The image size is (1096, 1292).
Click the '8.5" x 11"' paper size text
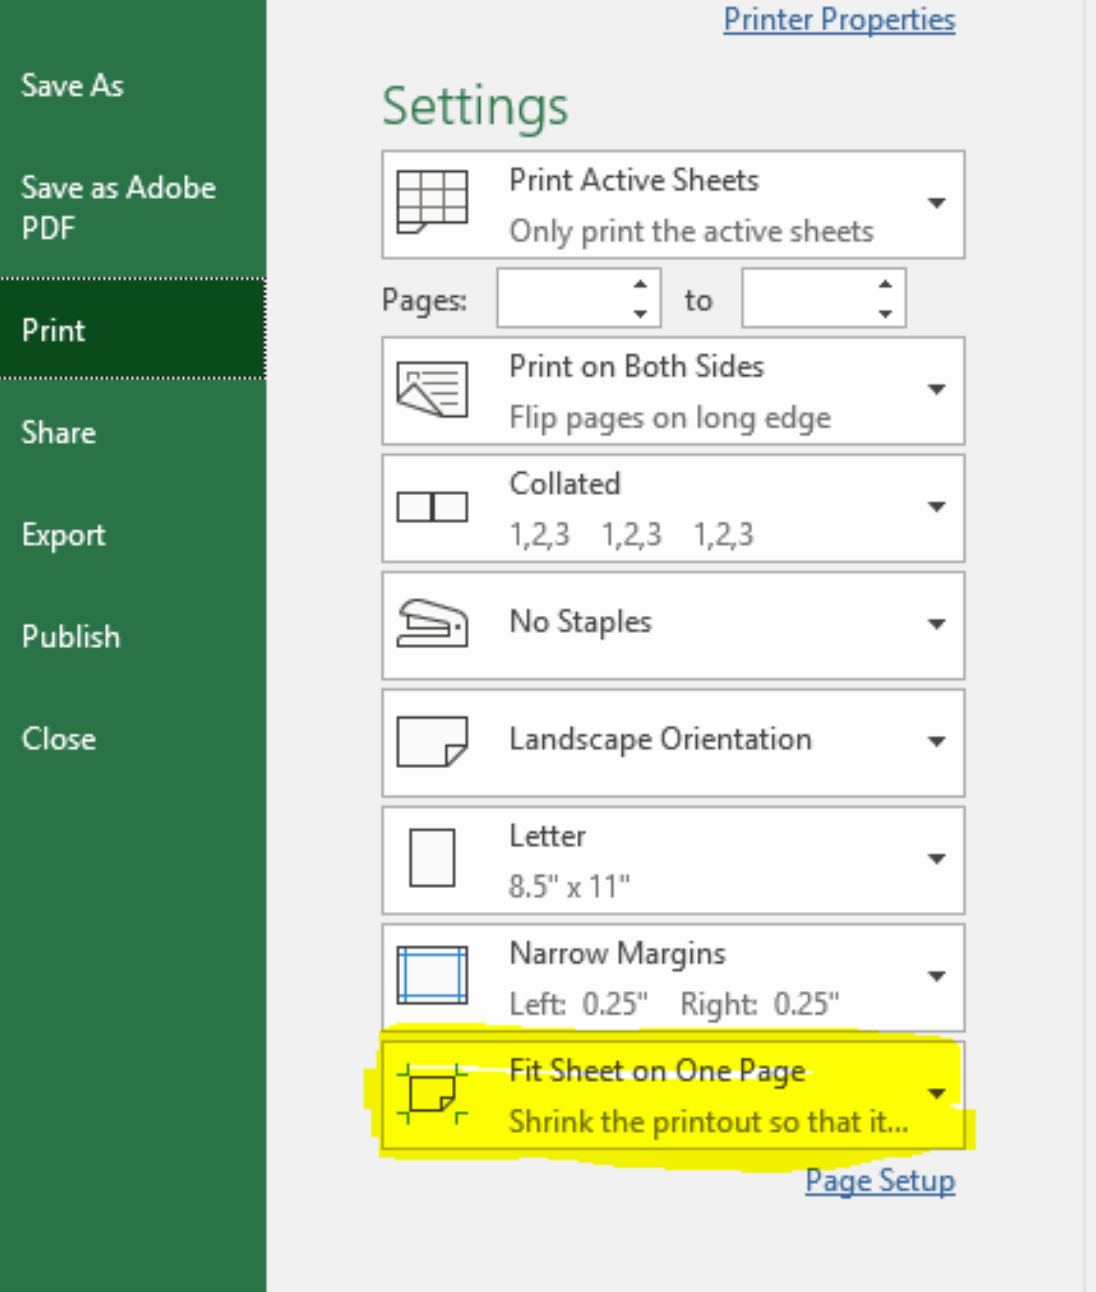569,887
